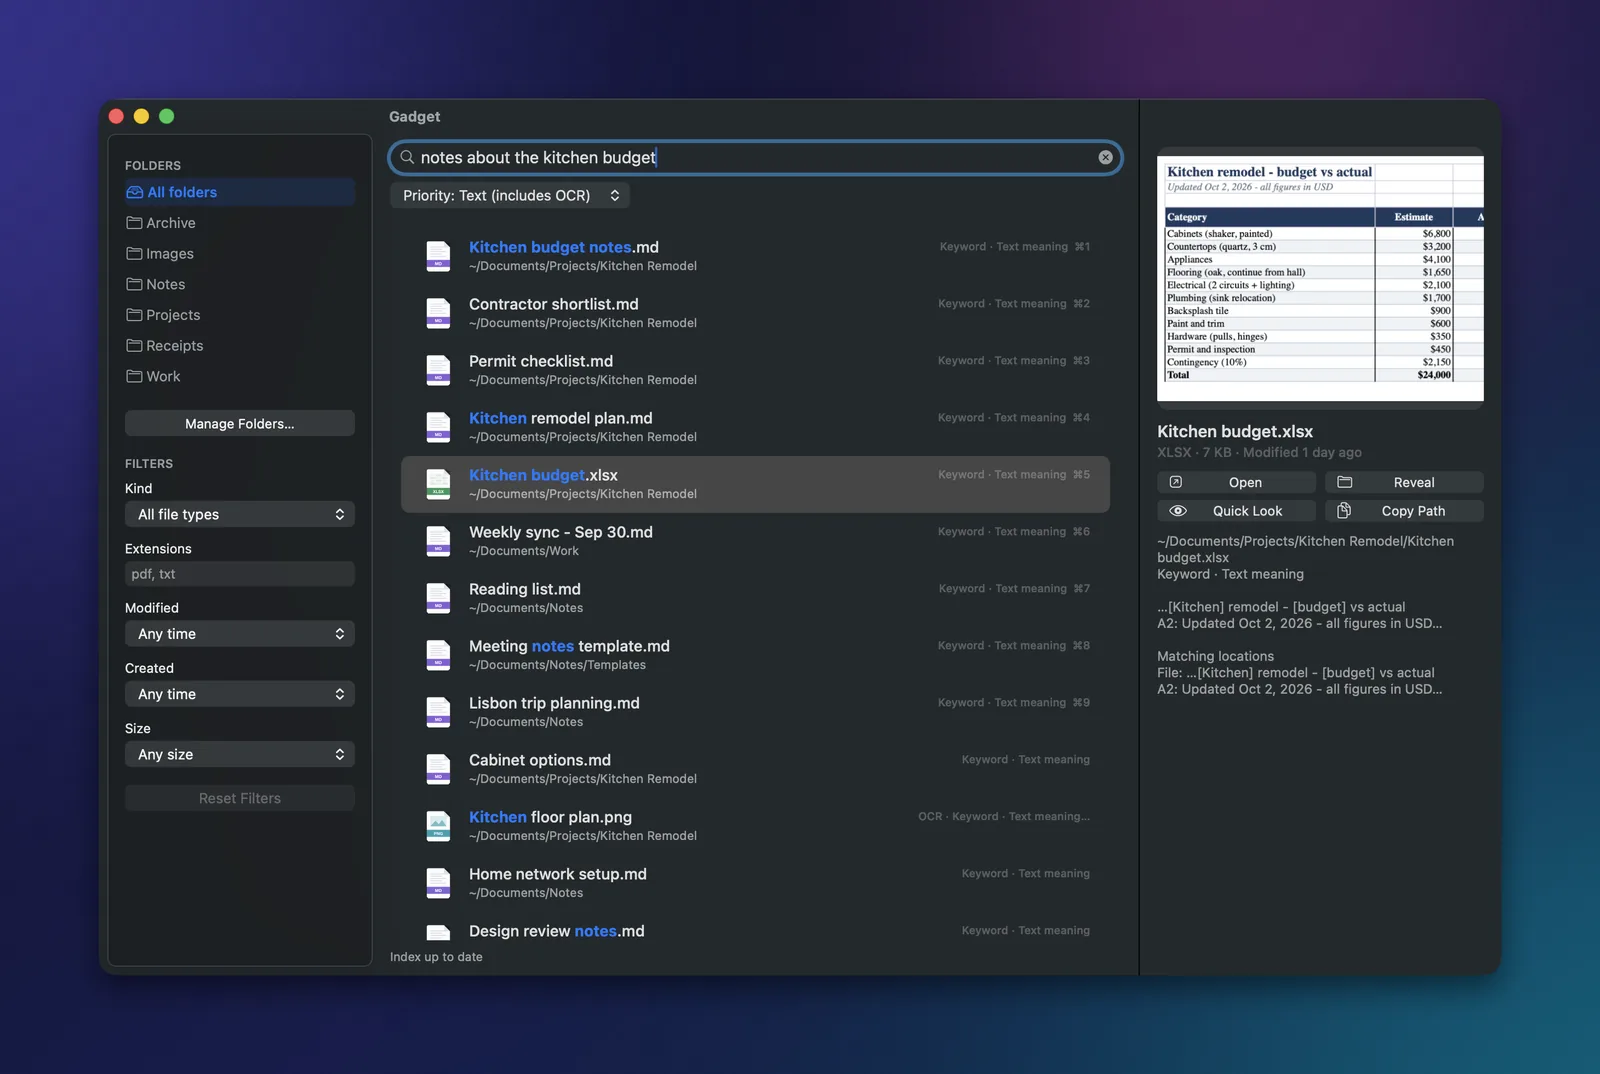Click file icon of Reading list.md
Screen dimensions: 1600x1074
(438, 598)
